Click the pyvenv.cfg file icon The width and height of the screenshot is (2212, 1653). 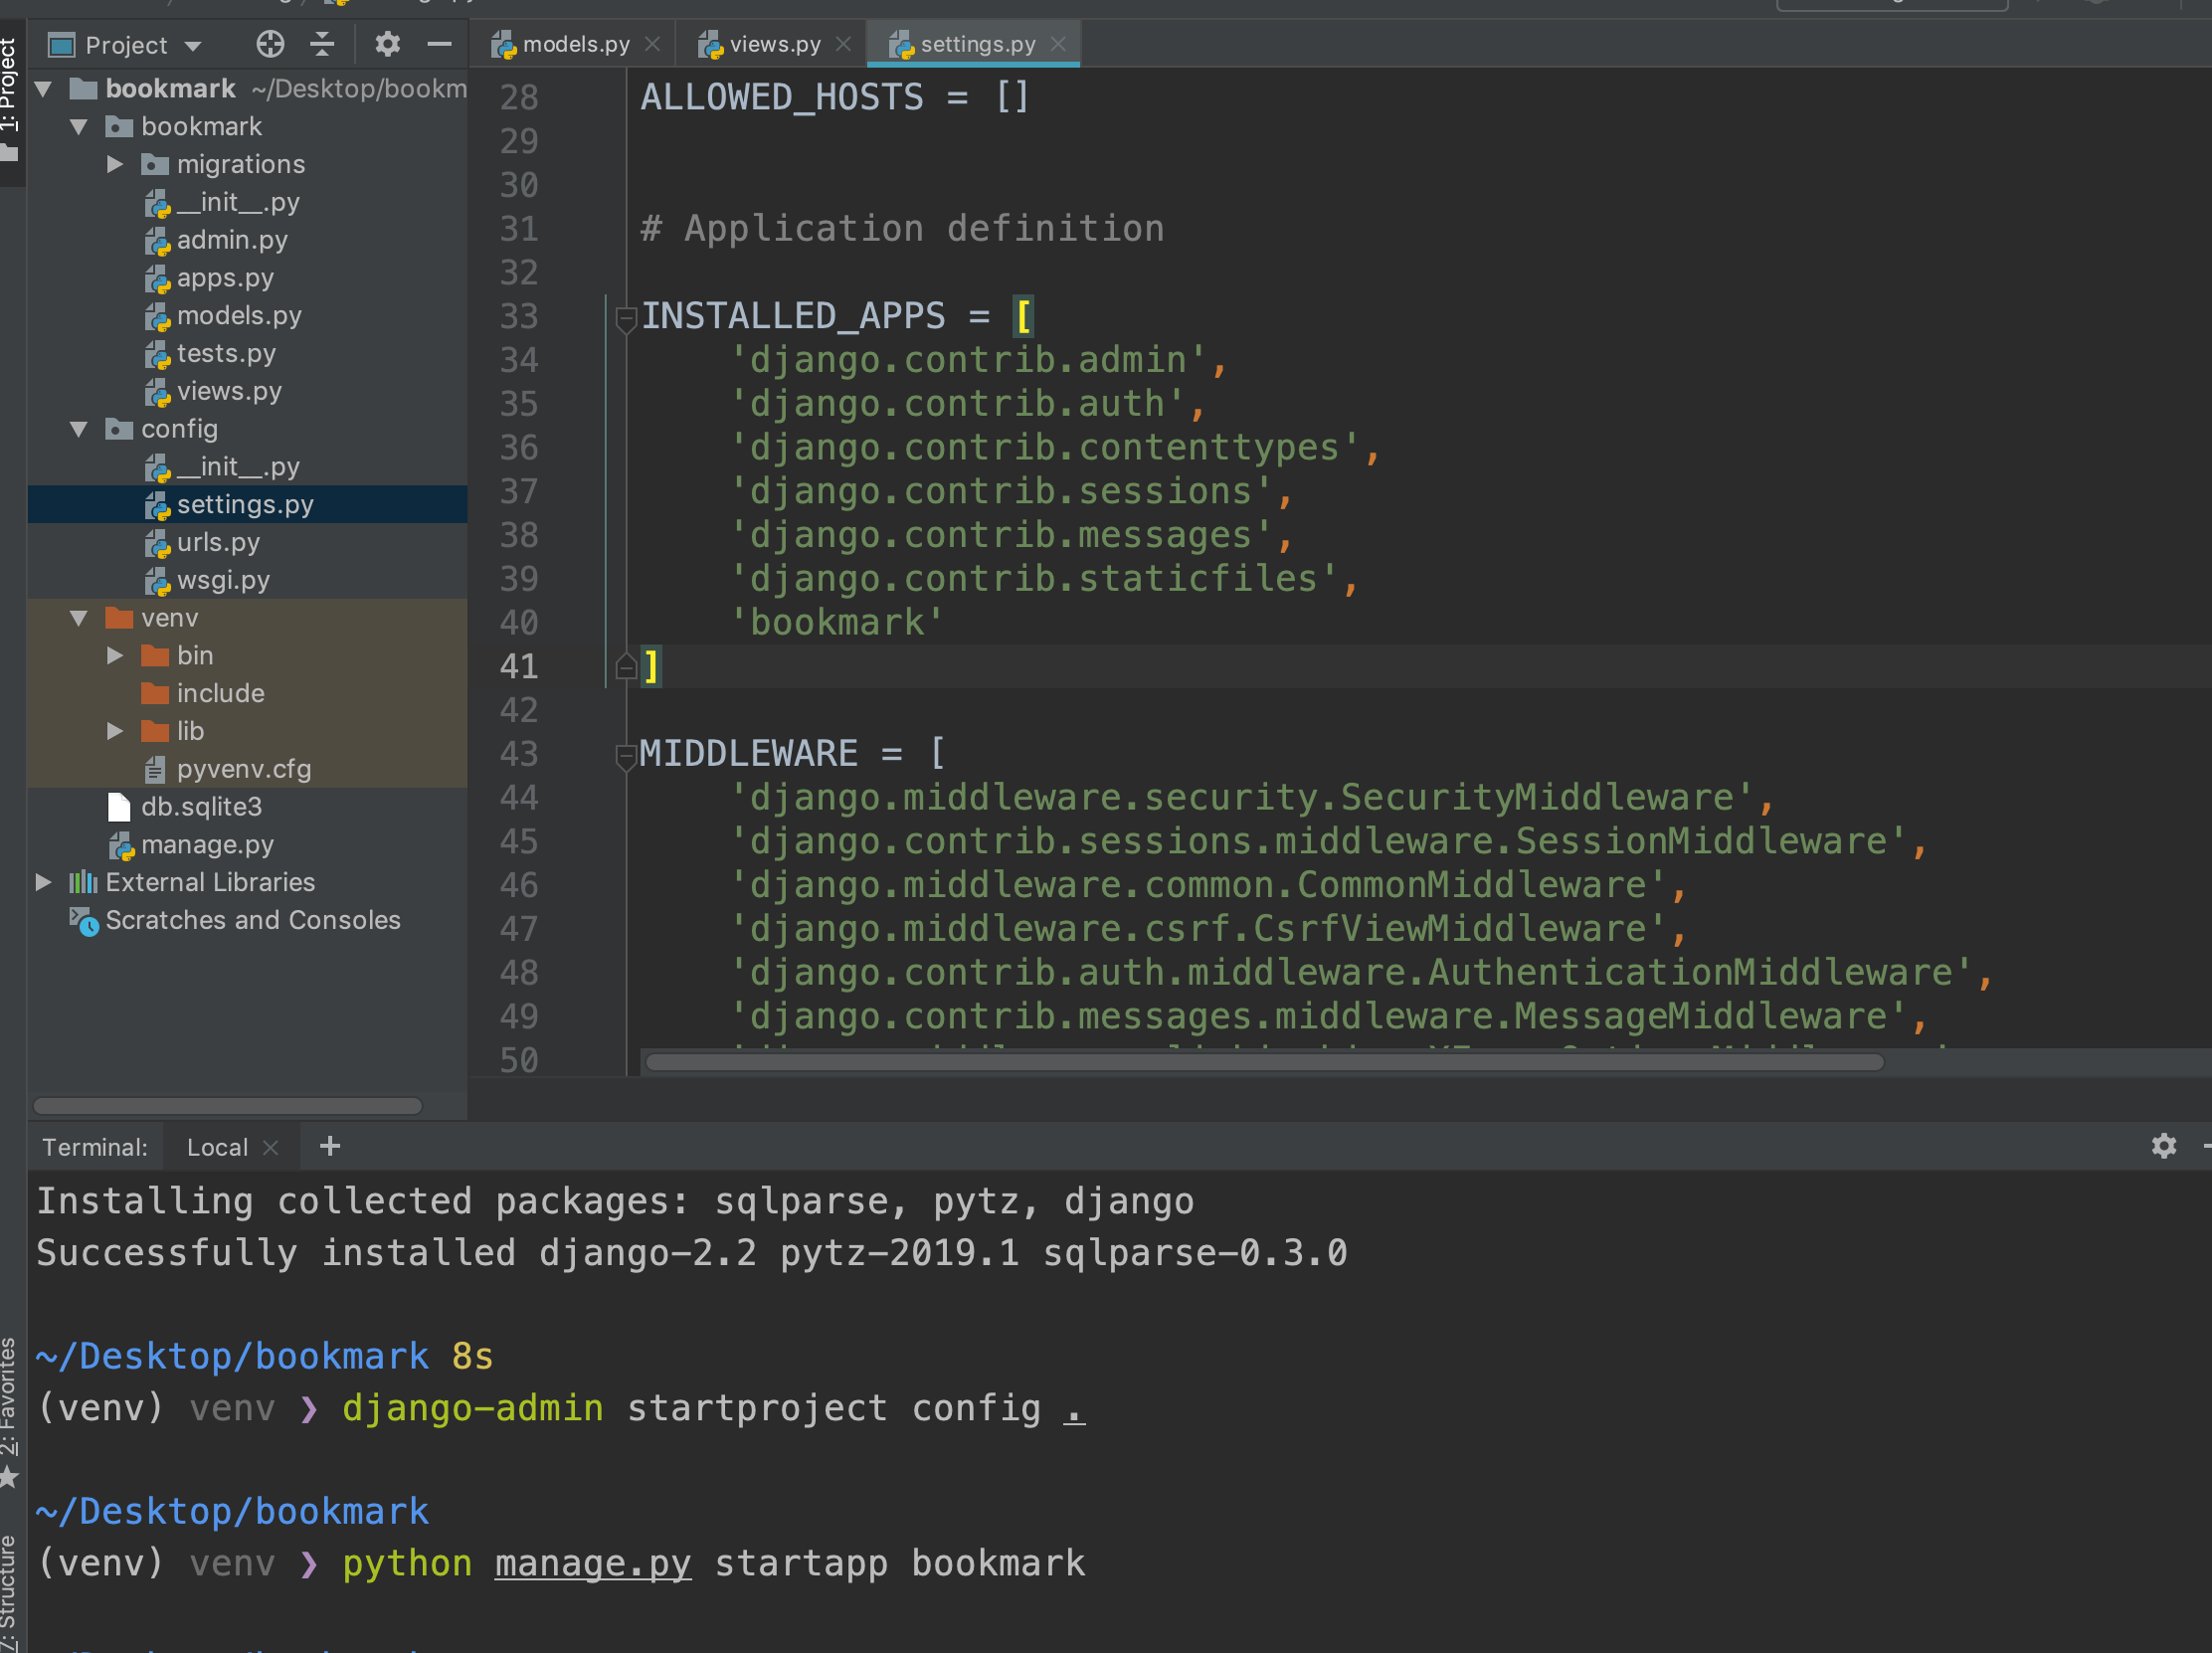click(155, 769)
